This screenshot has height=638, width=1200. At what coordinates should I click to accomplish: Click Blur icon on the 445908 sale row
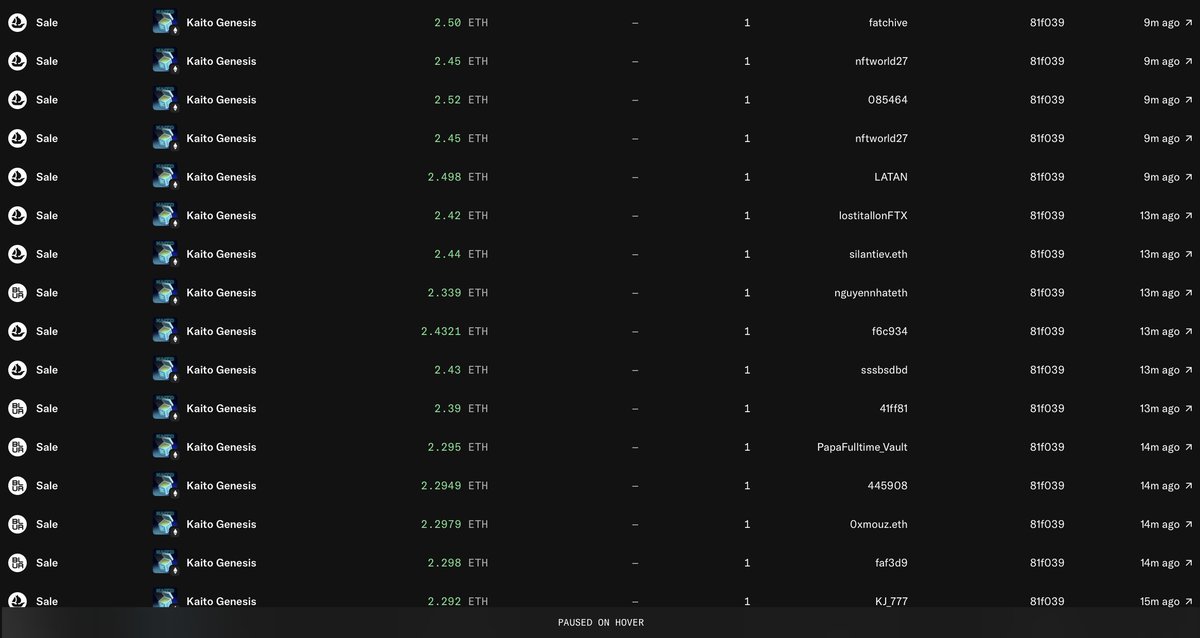(x=17, y=485)
